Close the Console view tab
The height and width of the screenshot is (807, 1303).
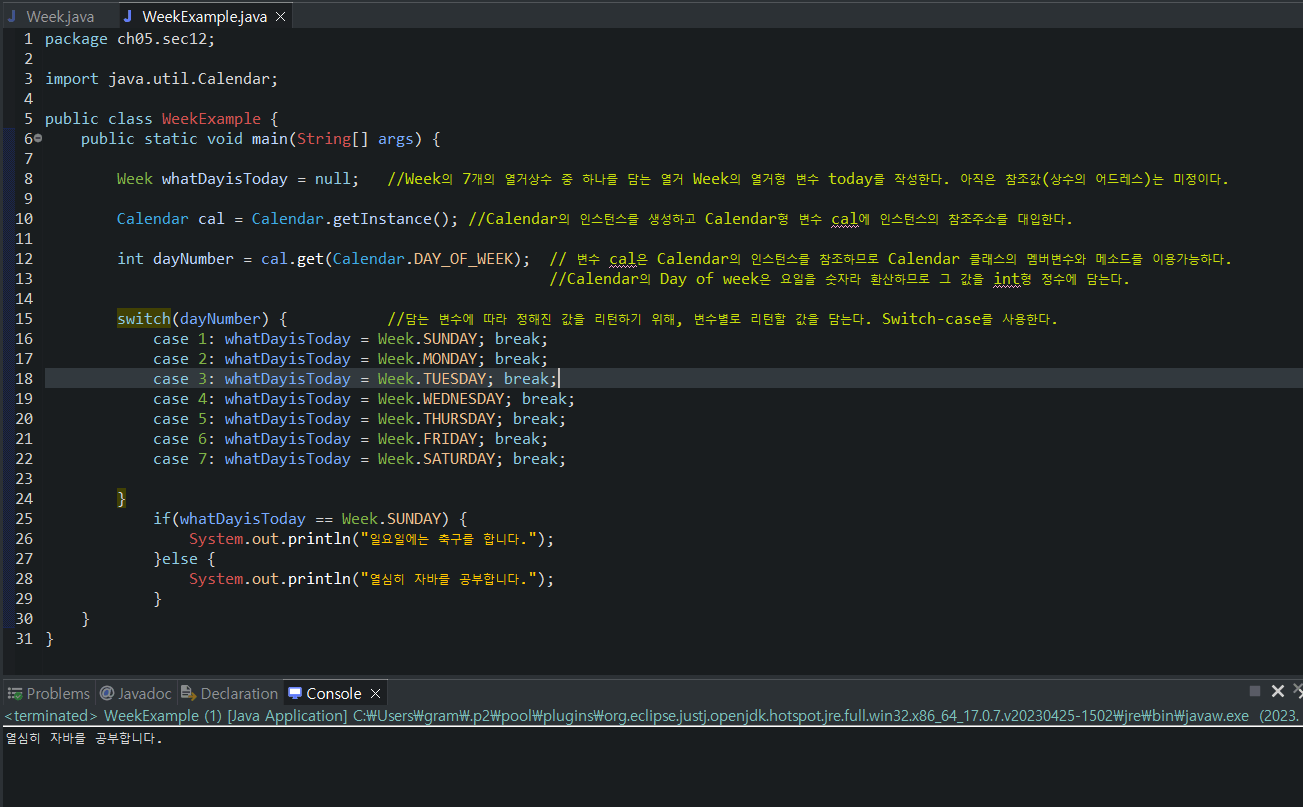click(x=375, y=693)
